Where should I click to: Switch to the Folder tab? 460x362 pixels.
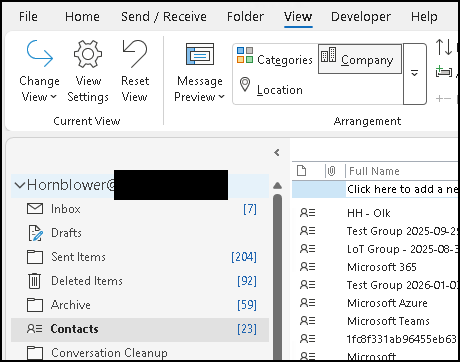tap(245, 16)
